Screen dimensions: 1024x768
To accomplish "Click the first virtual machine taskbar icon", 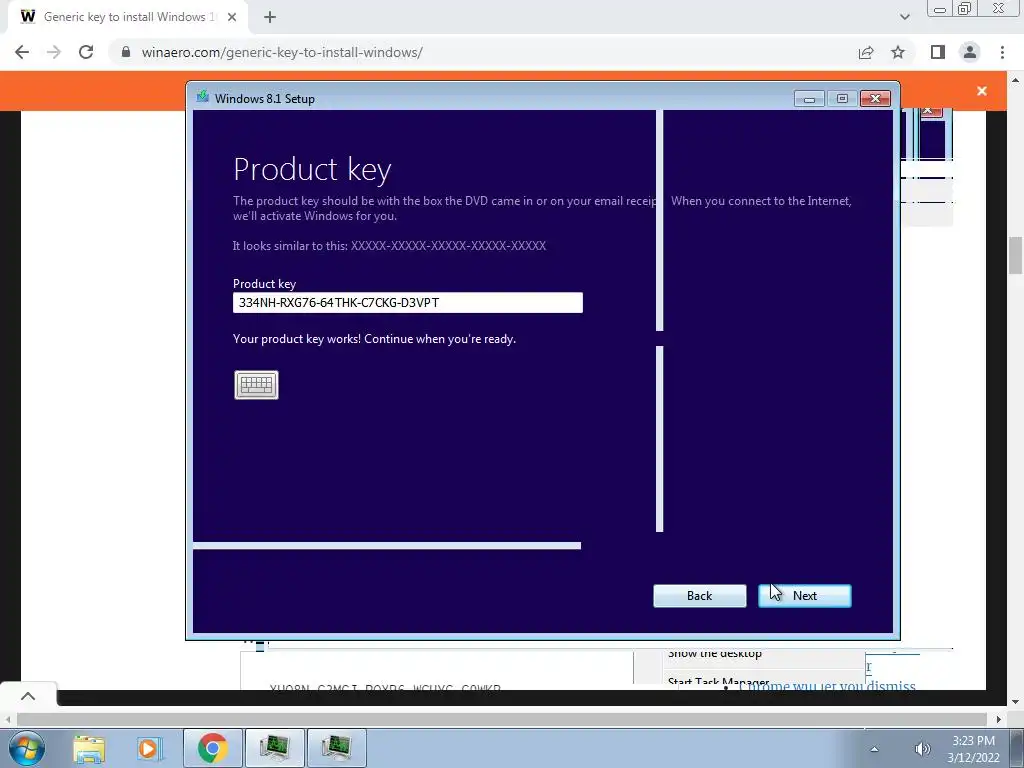I will point(274,748).
